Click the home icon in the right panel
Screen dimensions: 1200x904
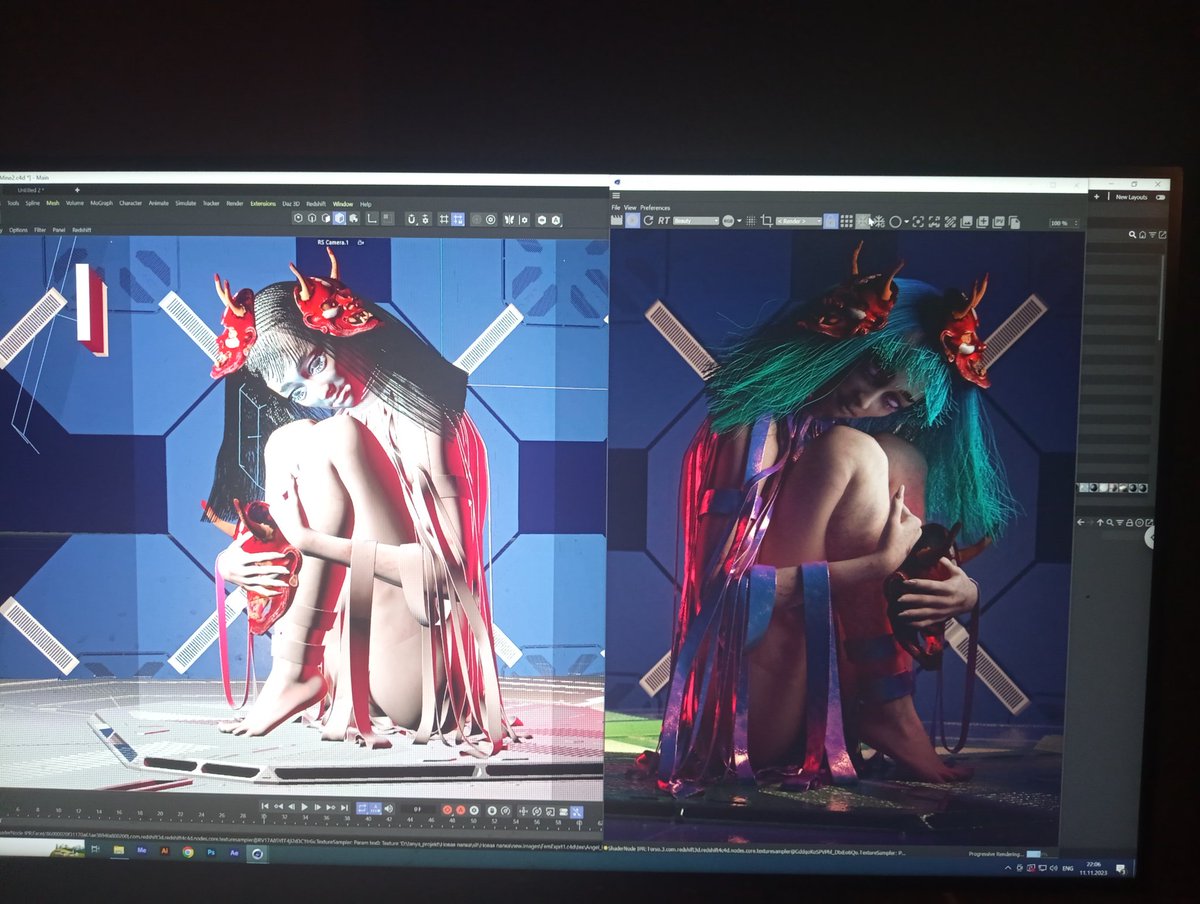click(1143, 234)
